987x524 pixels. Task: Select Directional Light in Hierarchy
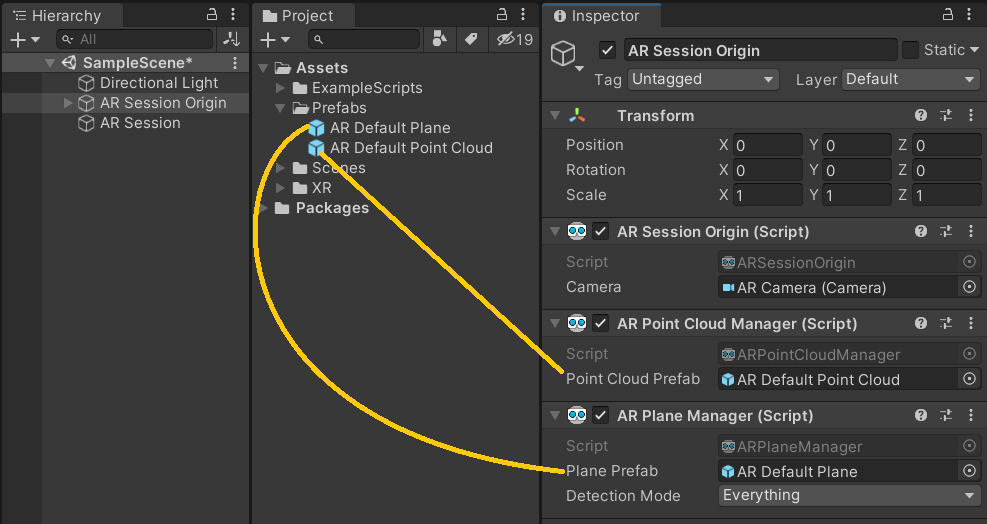(x=159, y=83)
